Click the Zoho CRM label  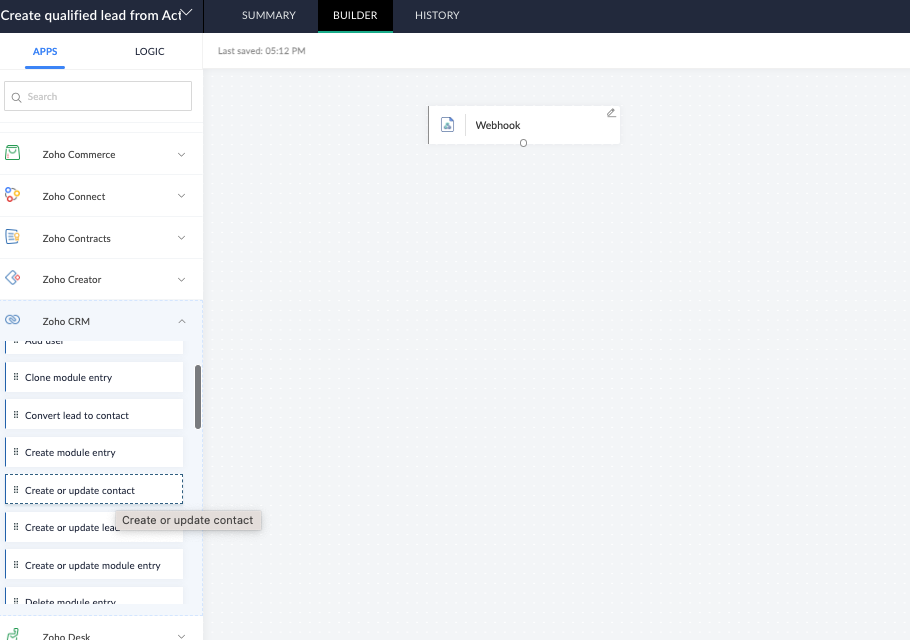pyautogui.click(x=66, y=321)
